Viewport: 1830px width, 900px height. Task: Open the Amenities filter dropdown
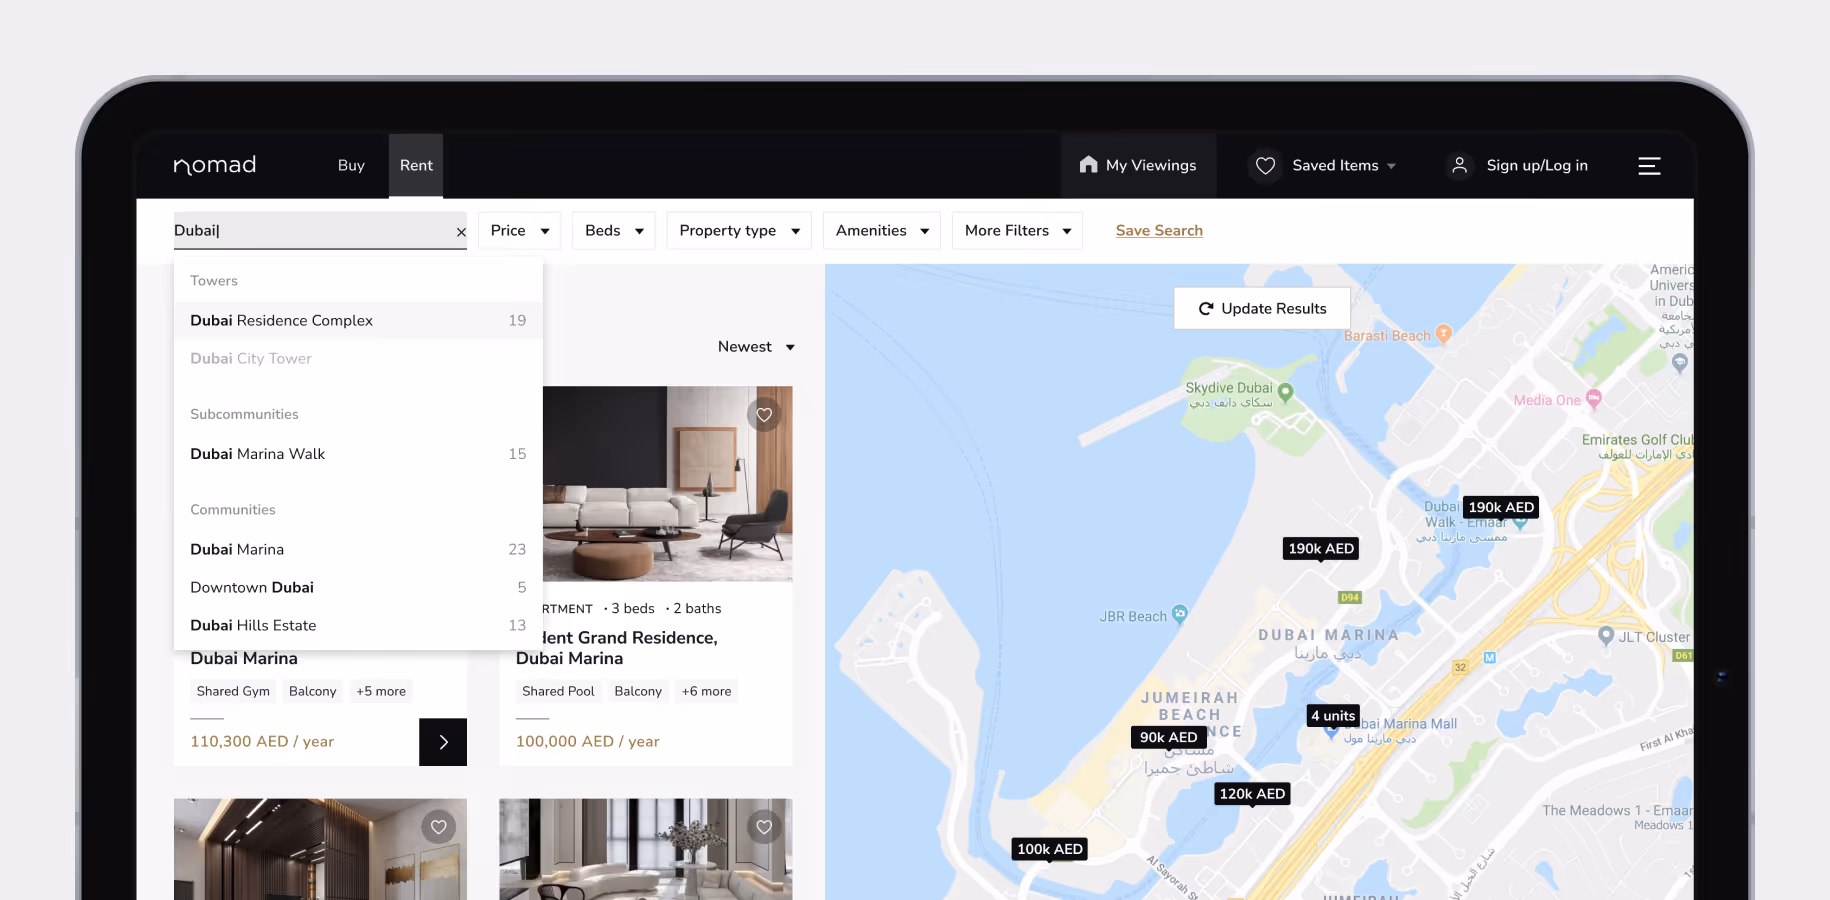[x=882, y=231]
